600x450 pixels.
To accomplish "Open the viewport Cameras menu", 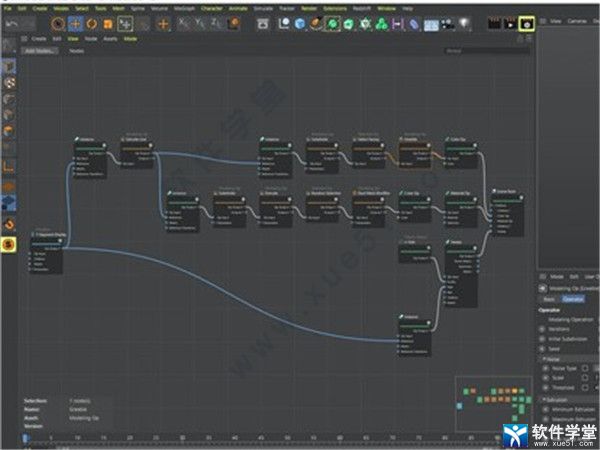I will tap(577, 21).
